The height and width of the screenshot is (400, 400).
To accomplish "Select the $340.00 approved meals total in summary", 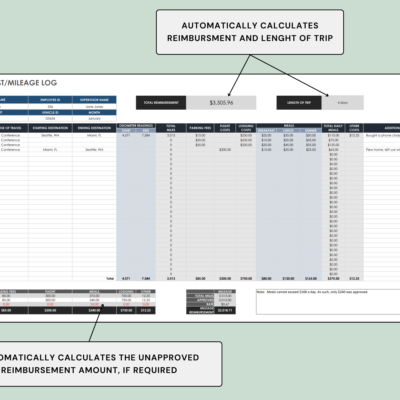I will click(94, 310).
